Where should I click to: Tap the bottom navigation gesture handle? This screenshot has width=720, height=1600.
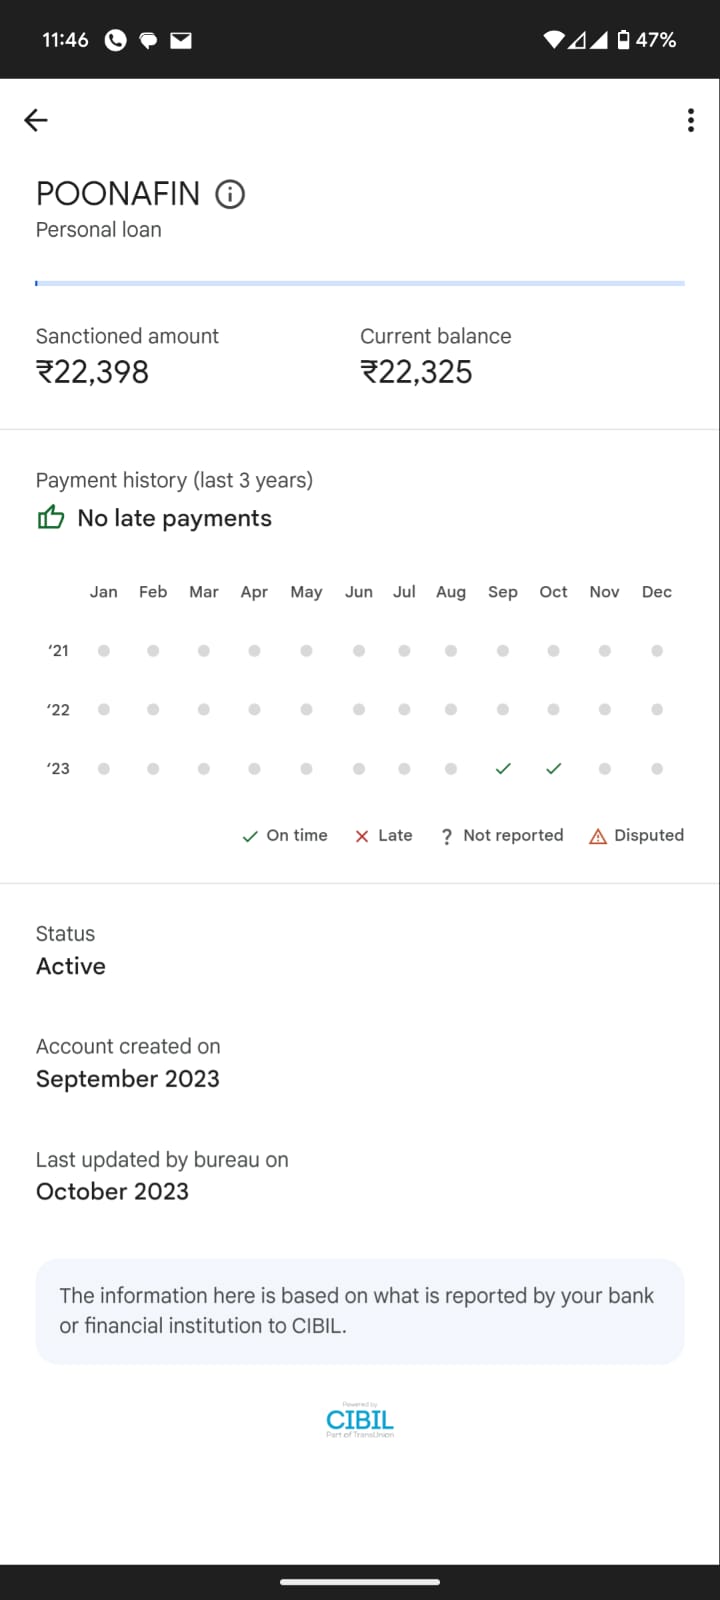pos(360,1582)
